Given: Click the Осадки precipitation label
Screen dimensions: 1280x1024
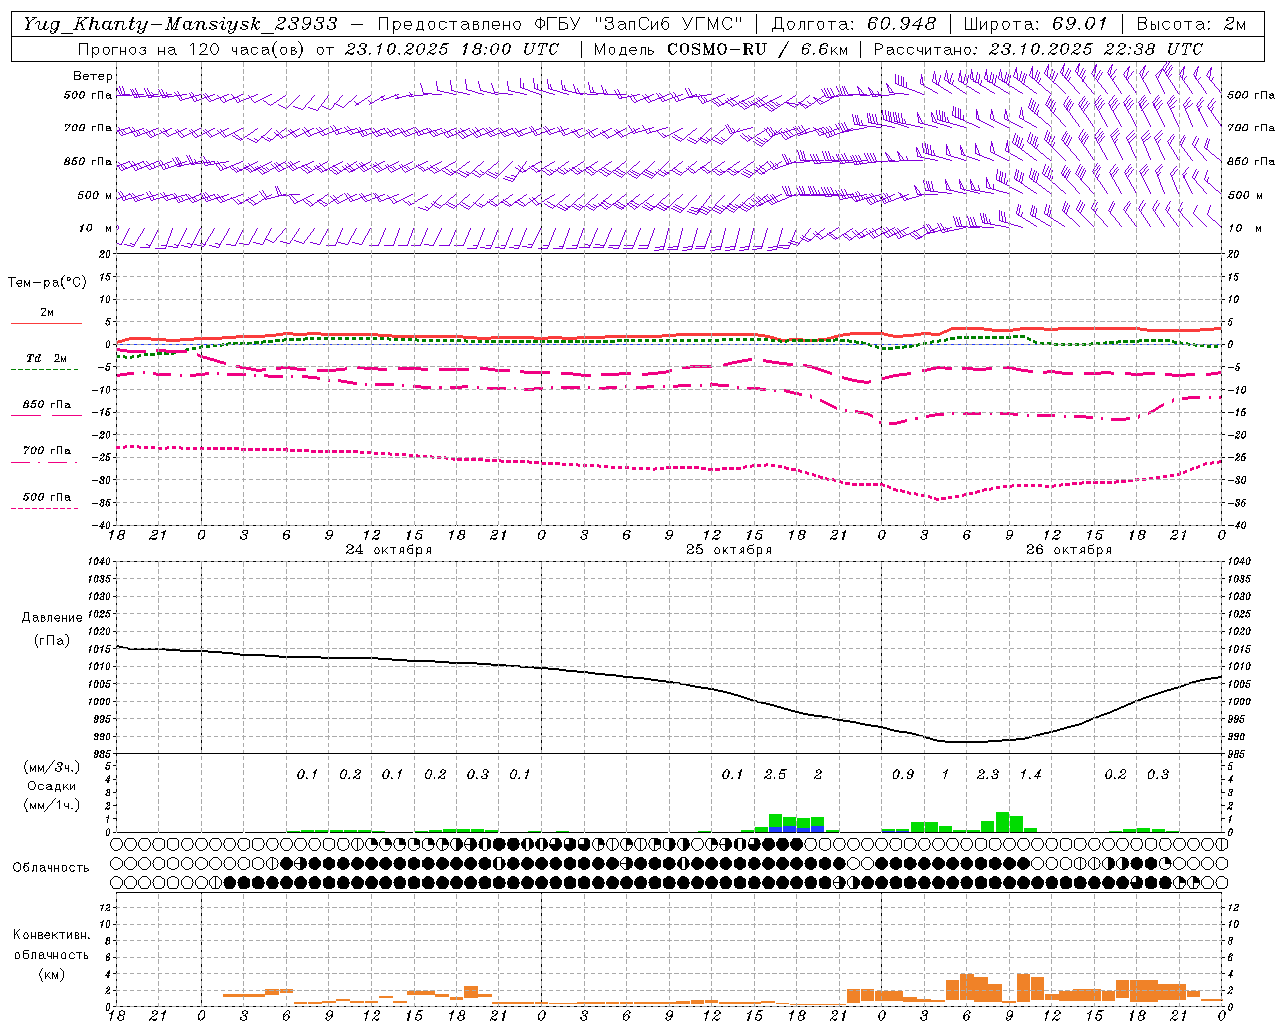Looking at the screenshot, I should point(52,786).
